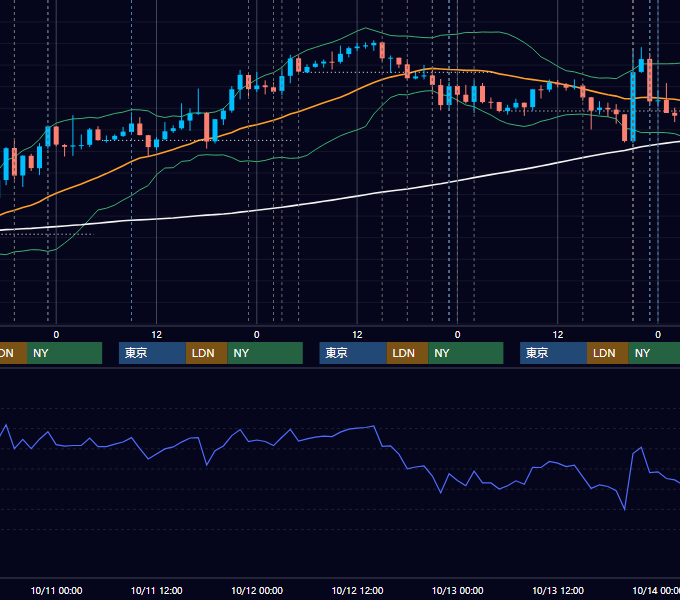Click the 10/11 00:00 time axis label

click(56, 590)
